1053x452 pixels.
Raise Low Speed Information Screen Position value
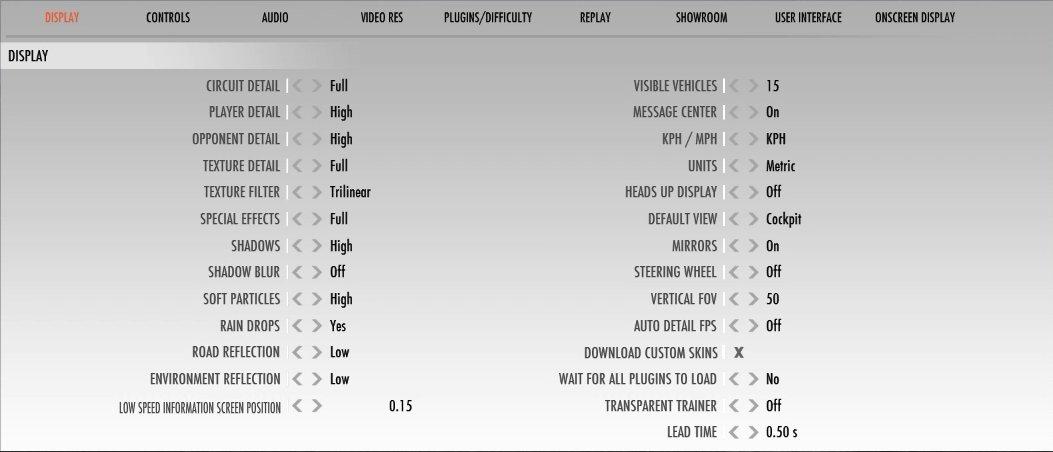317,406
